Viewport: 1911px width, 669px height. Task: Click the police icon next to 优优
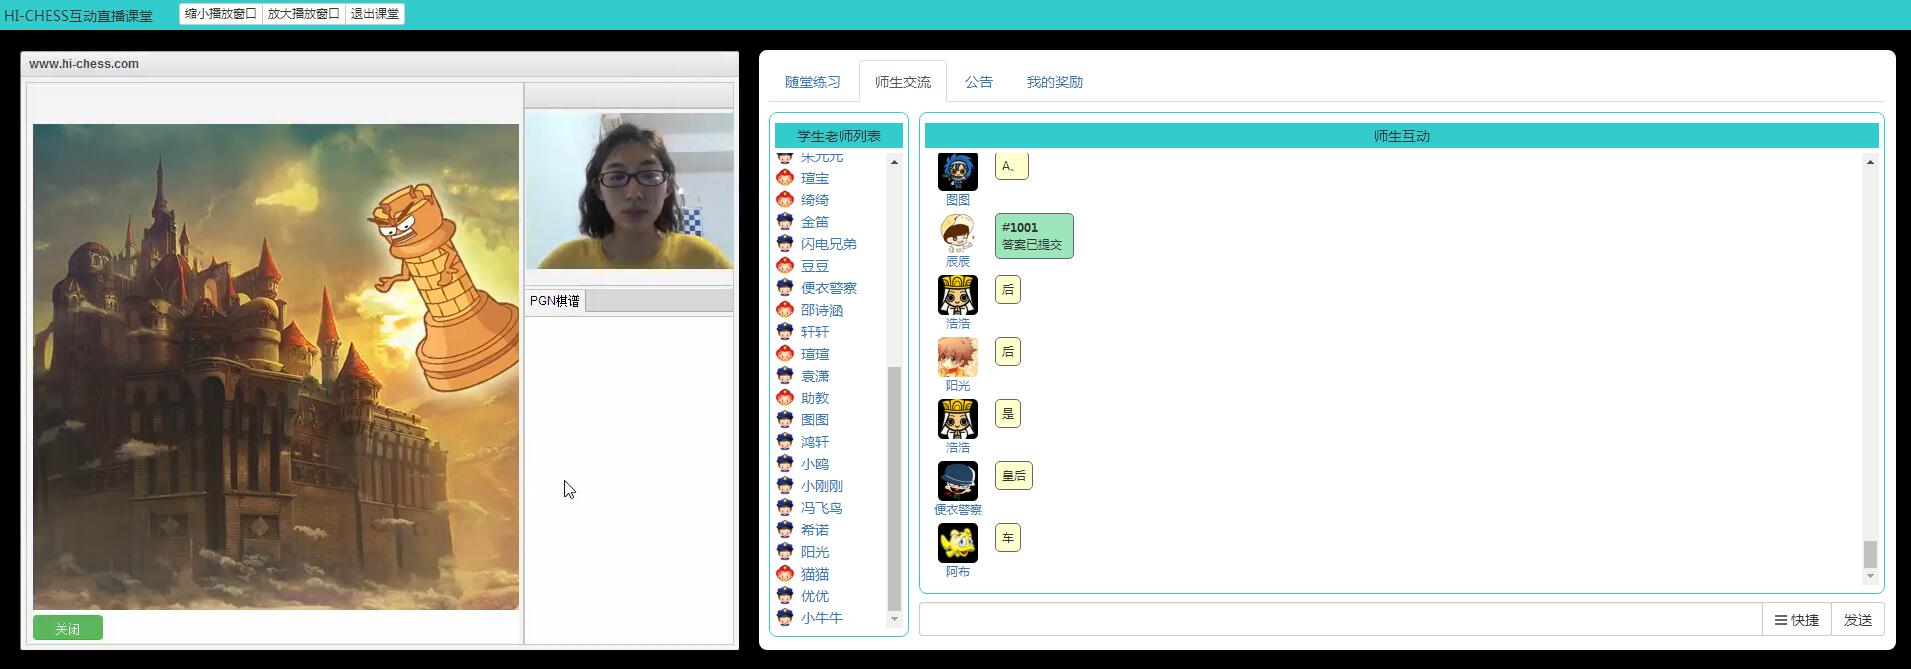point(785,596)
